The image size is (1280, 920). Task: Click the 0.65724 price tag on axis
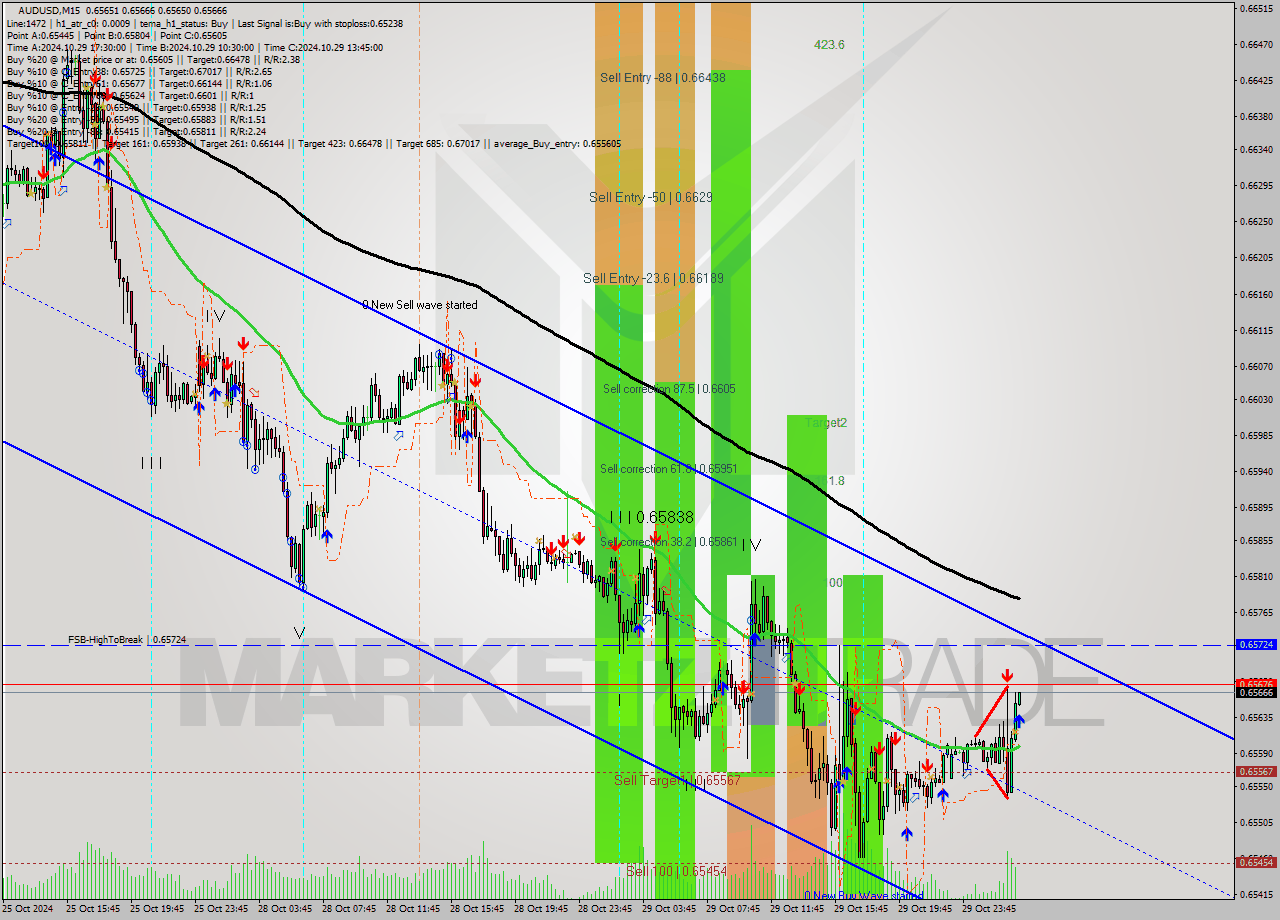click(x=1256, y=645)
